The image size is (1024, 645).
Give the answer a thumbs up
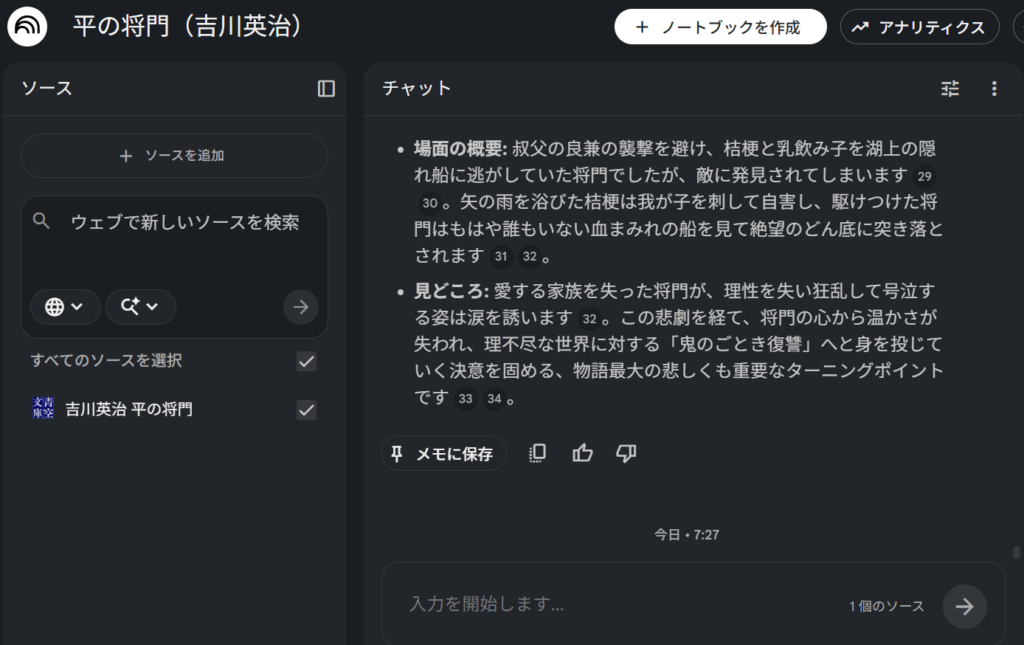pos(583,453)
